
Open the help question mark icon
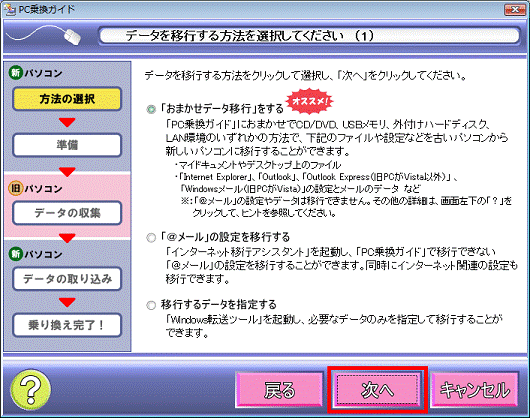point(31,390)
